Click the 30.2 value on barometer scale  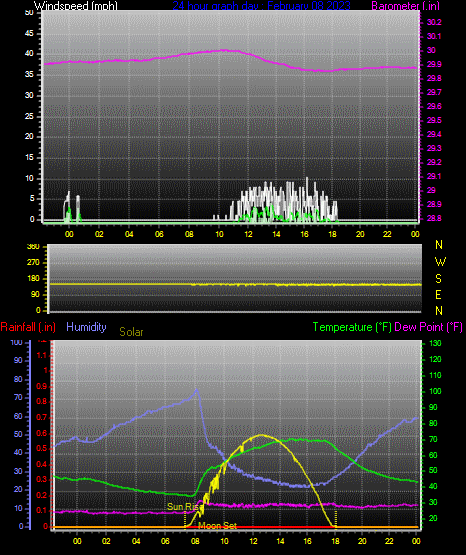434,22
